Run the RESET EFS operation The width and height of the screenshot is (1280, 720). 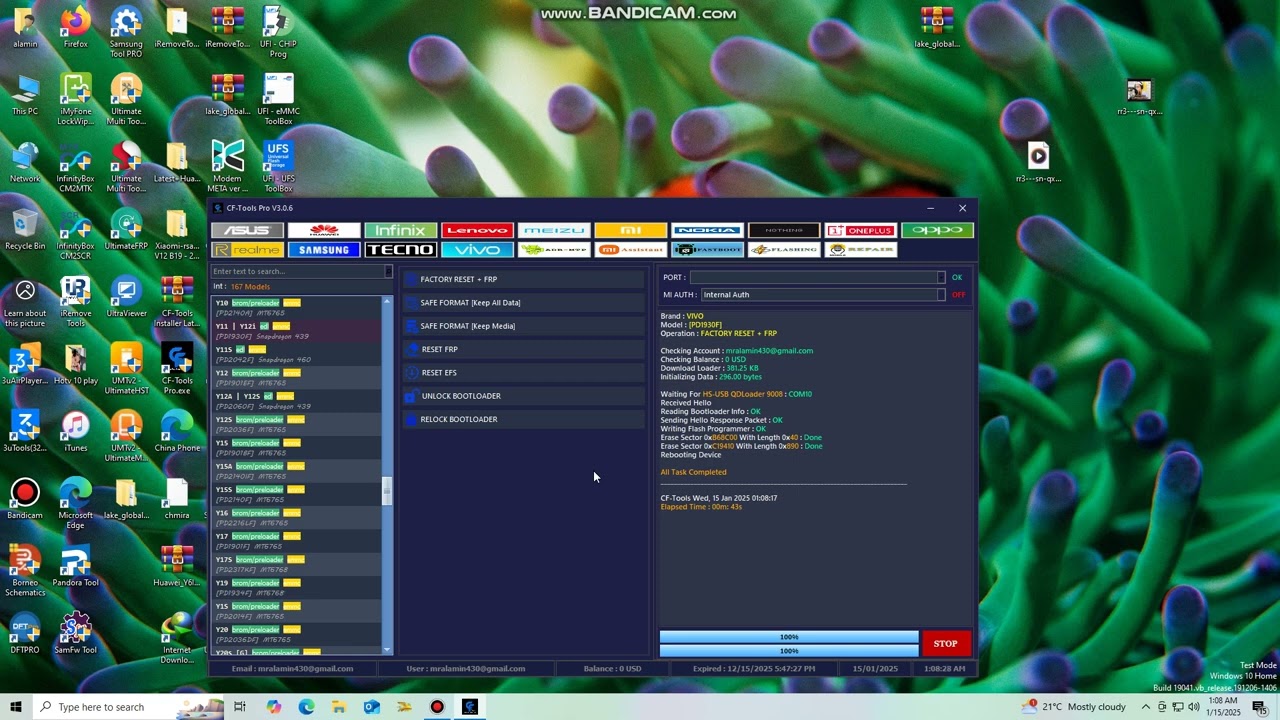(x=524, y=372)
